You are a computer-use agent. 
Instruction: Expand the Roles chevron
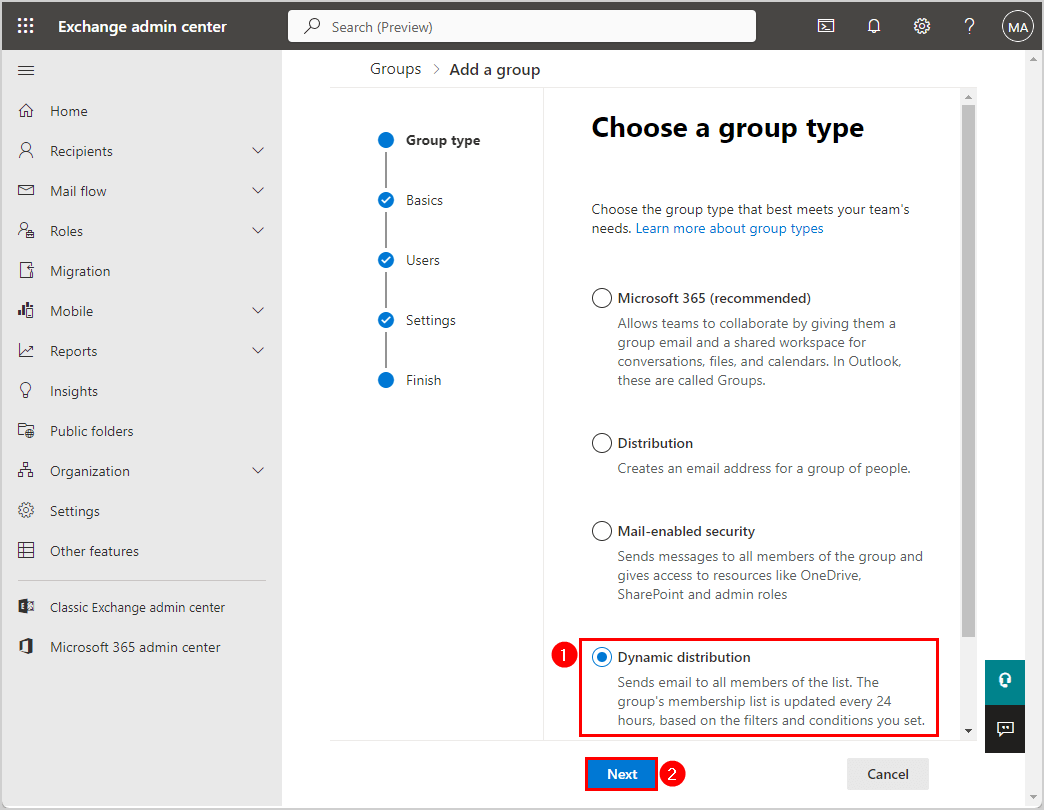pos(258,230)
